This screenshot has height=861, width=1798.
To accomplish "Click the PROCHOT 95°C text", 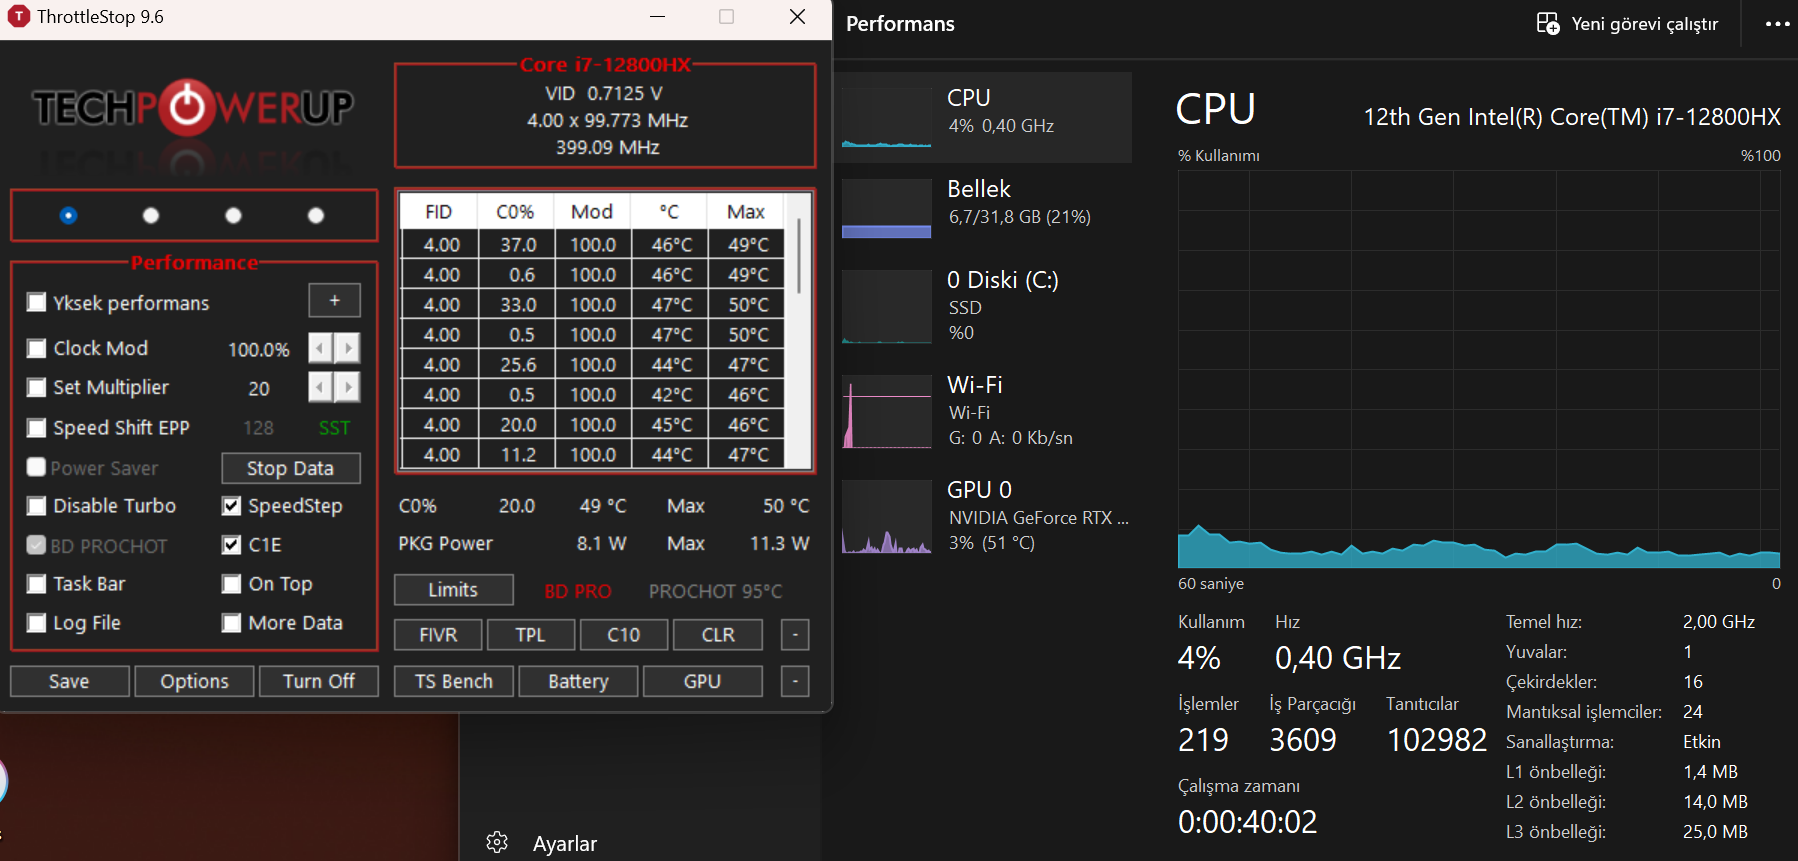I will [716, 591].
